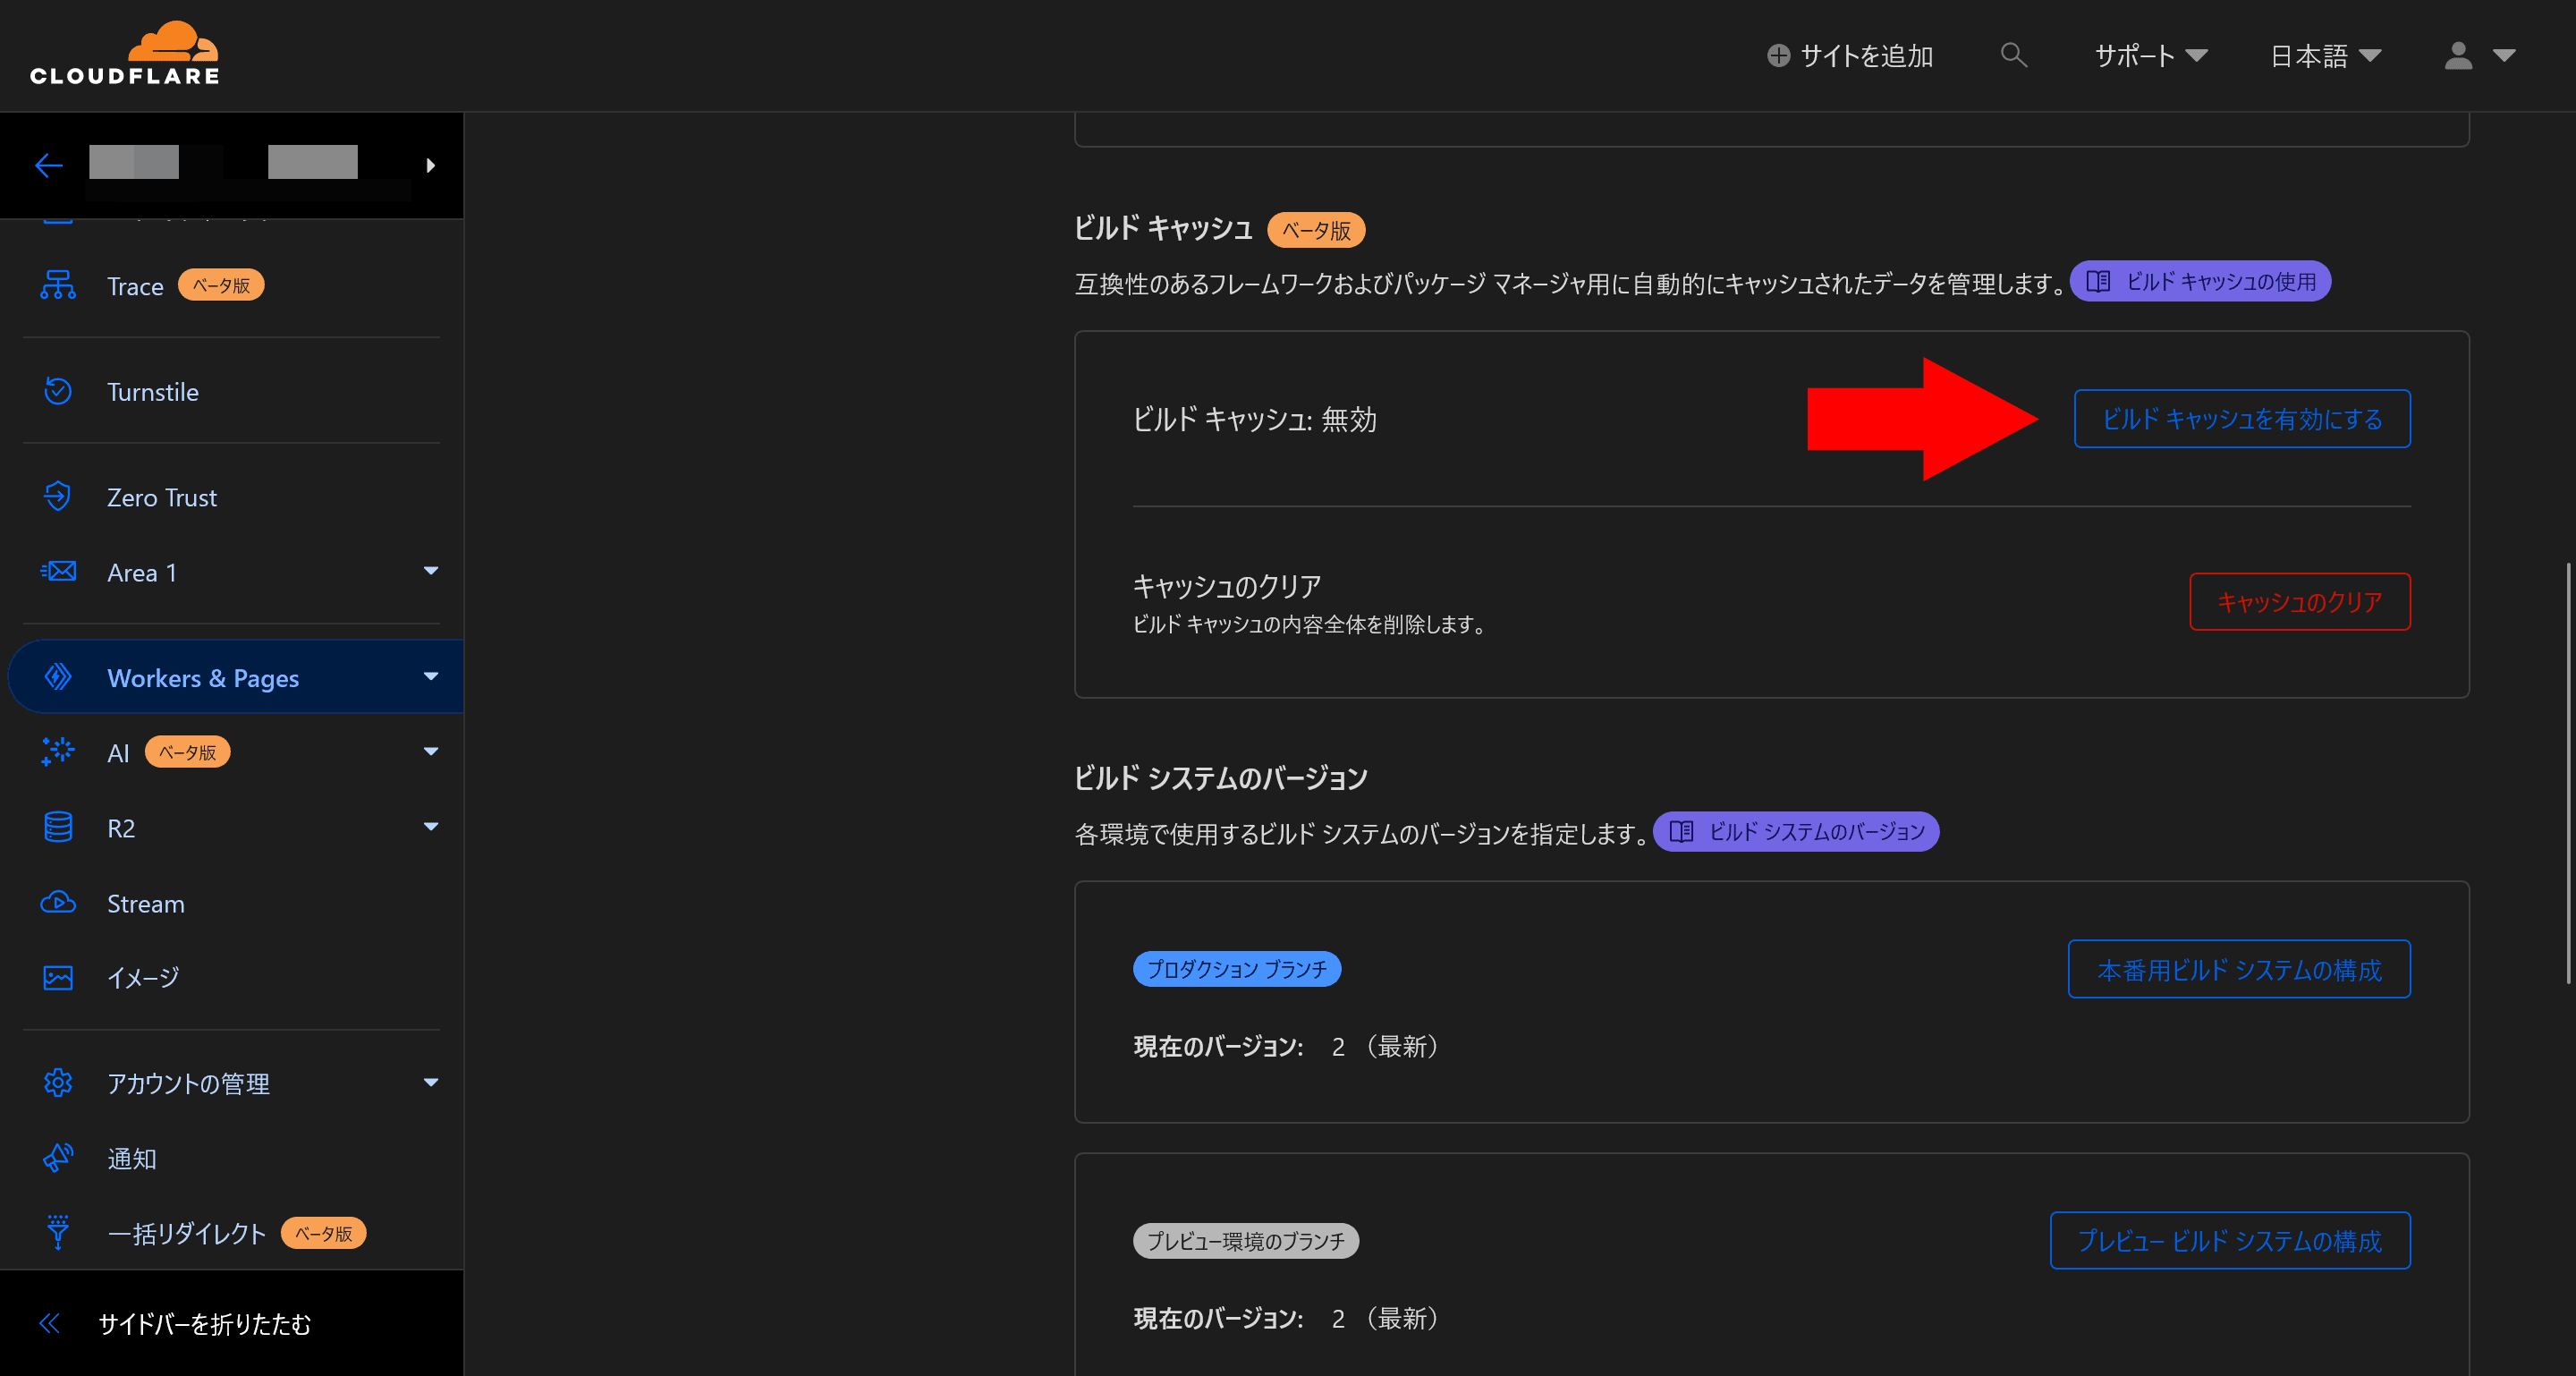Click the イメージ picture icon
The image size is (2576, 1376).
tap(58, 977)
